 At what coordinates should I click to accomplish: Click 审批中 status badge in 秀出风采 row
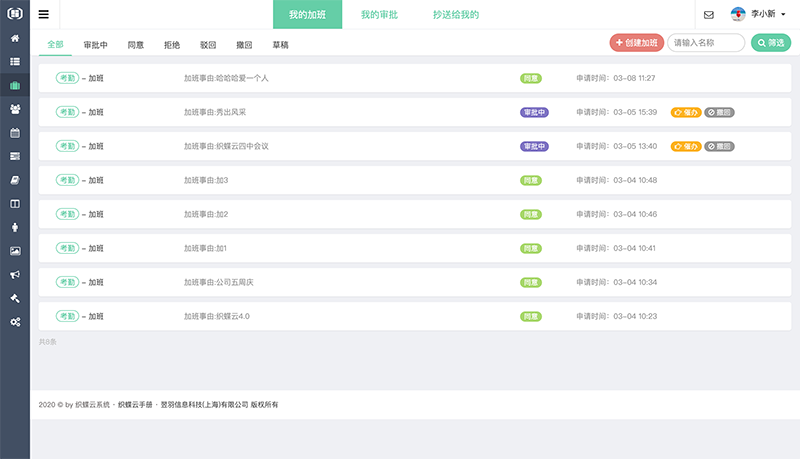[x=534, y=112]
